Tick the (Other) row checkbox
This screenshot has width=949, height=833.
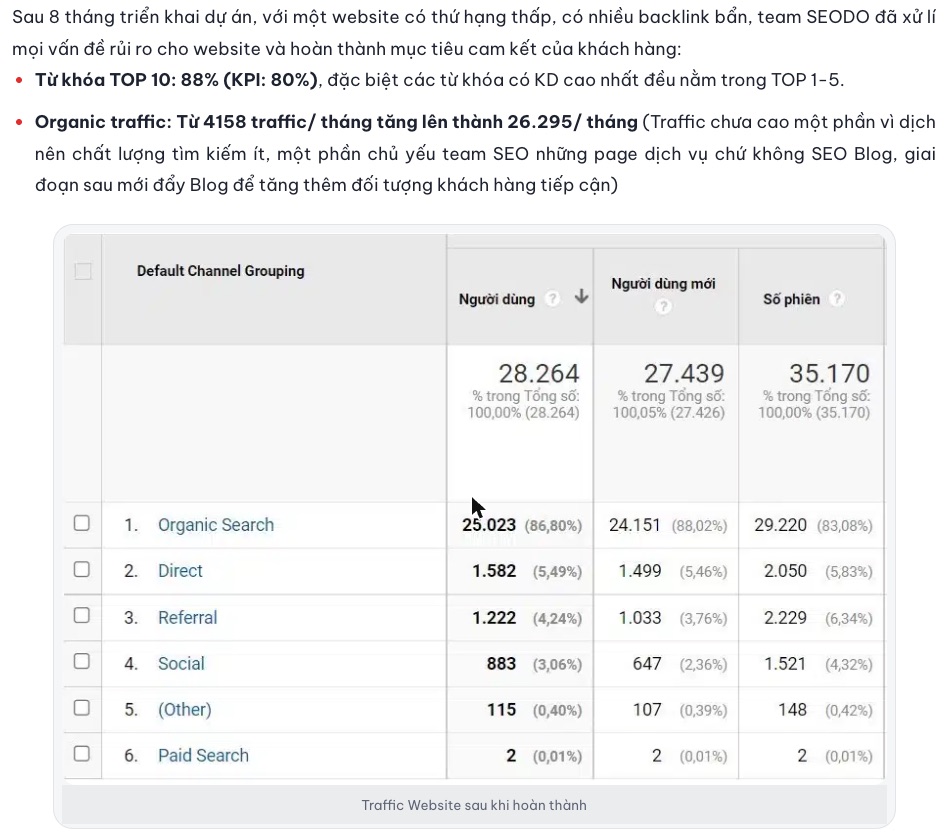point(82,708)
